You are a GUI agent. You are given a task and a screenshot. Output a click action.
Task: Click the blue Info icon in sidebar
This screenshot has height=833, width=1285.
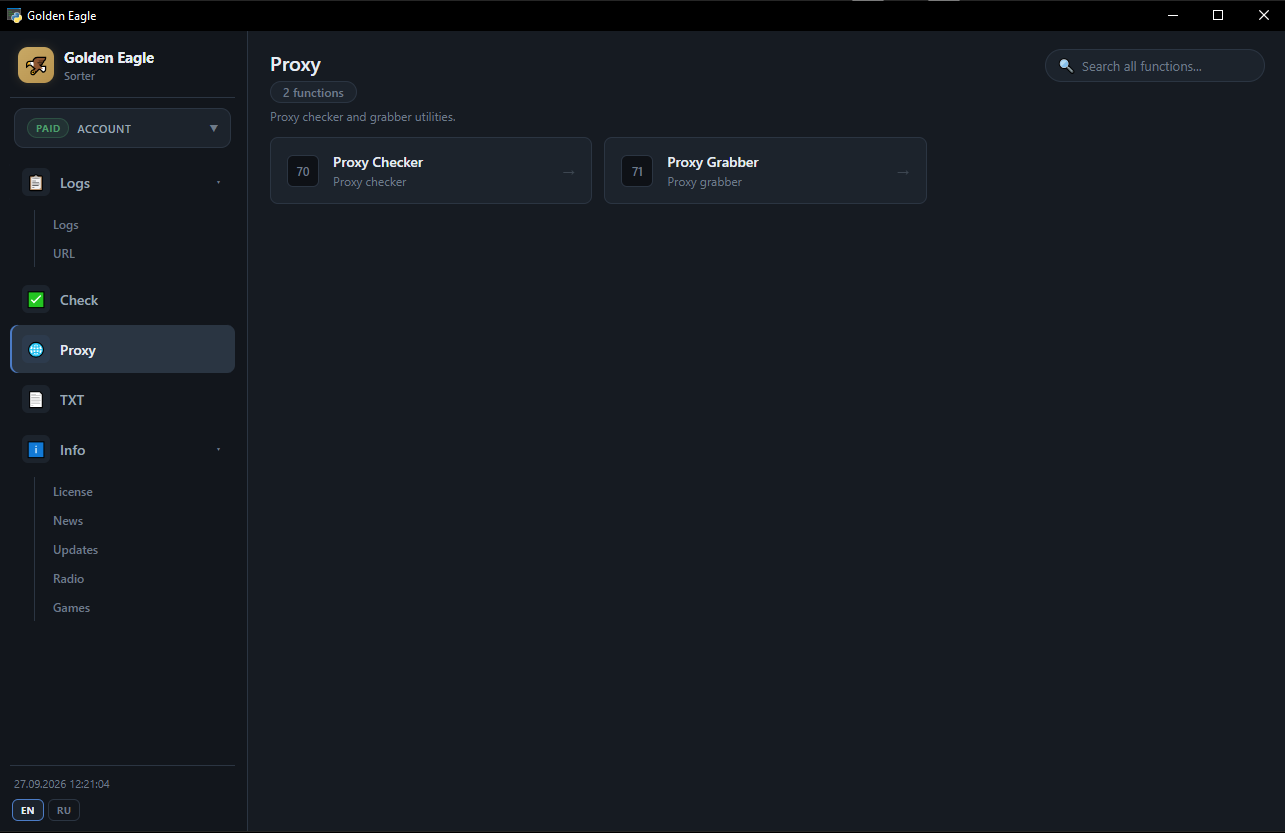click(36, 450)
